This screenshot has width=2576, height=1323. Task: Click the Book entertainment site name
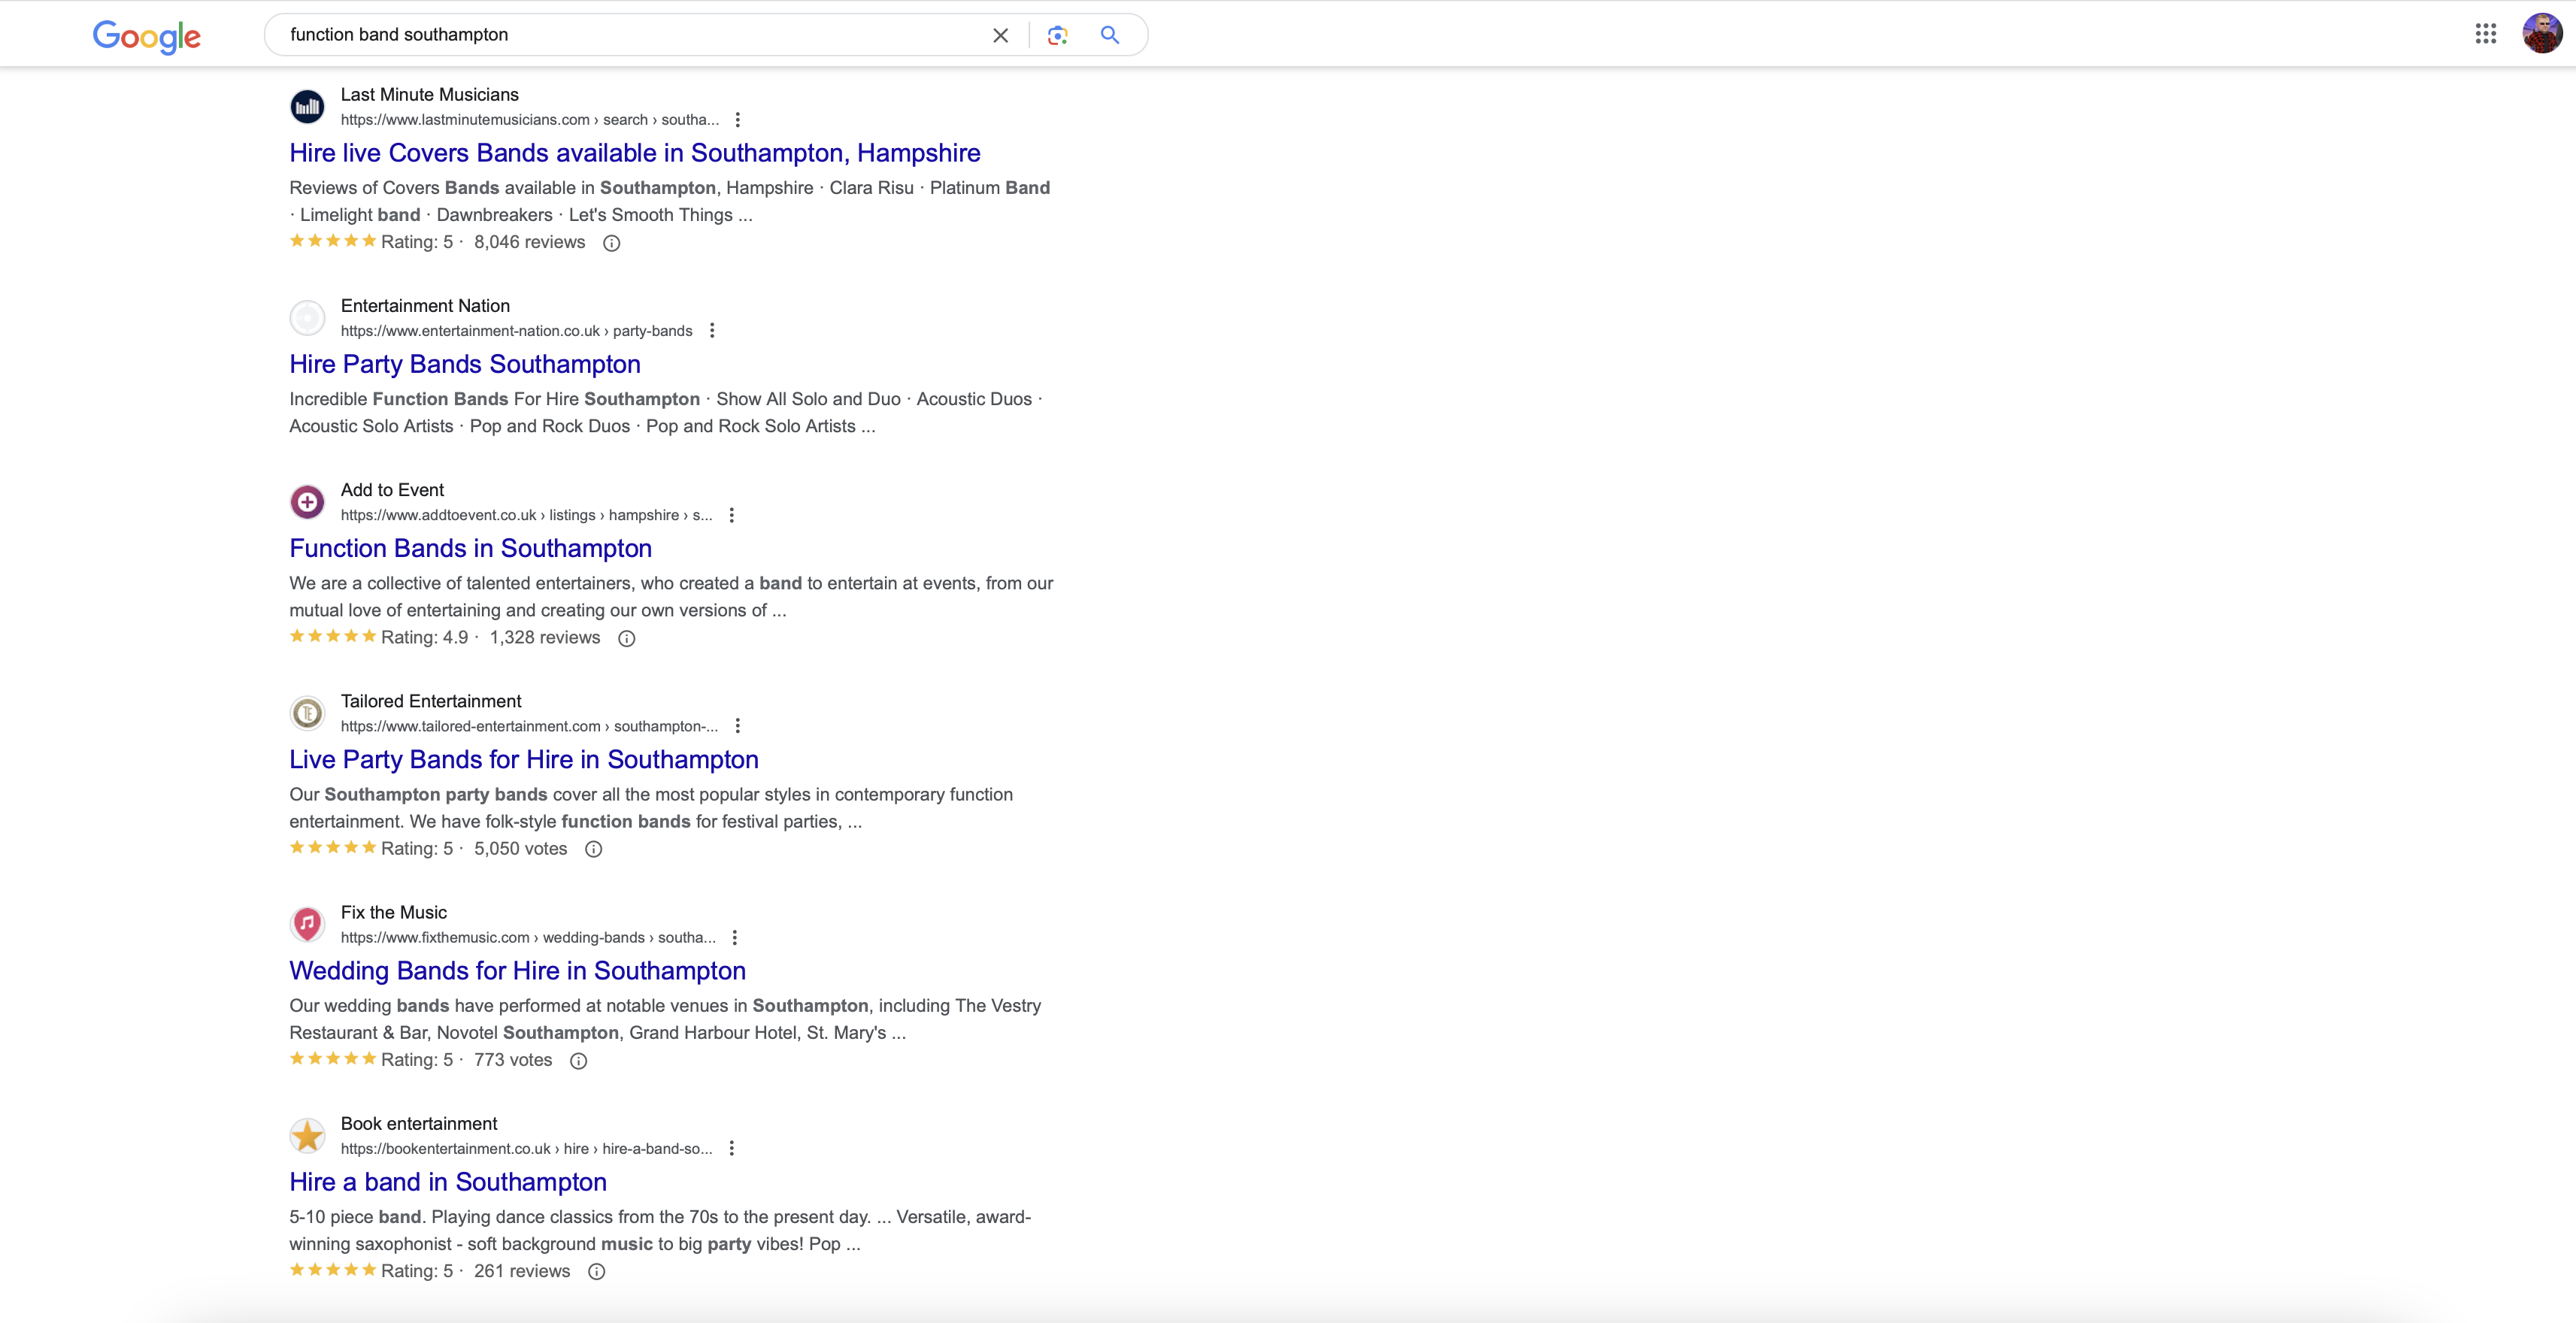click(x=419, y=1124)
